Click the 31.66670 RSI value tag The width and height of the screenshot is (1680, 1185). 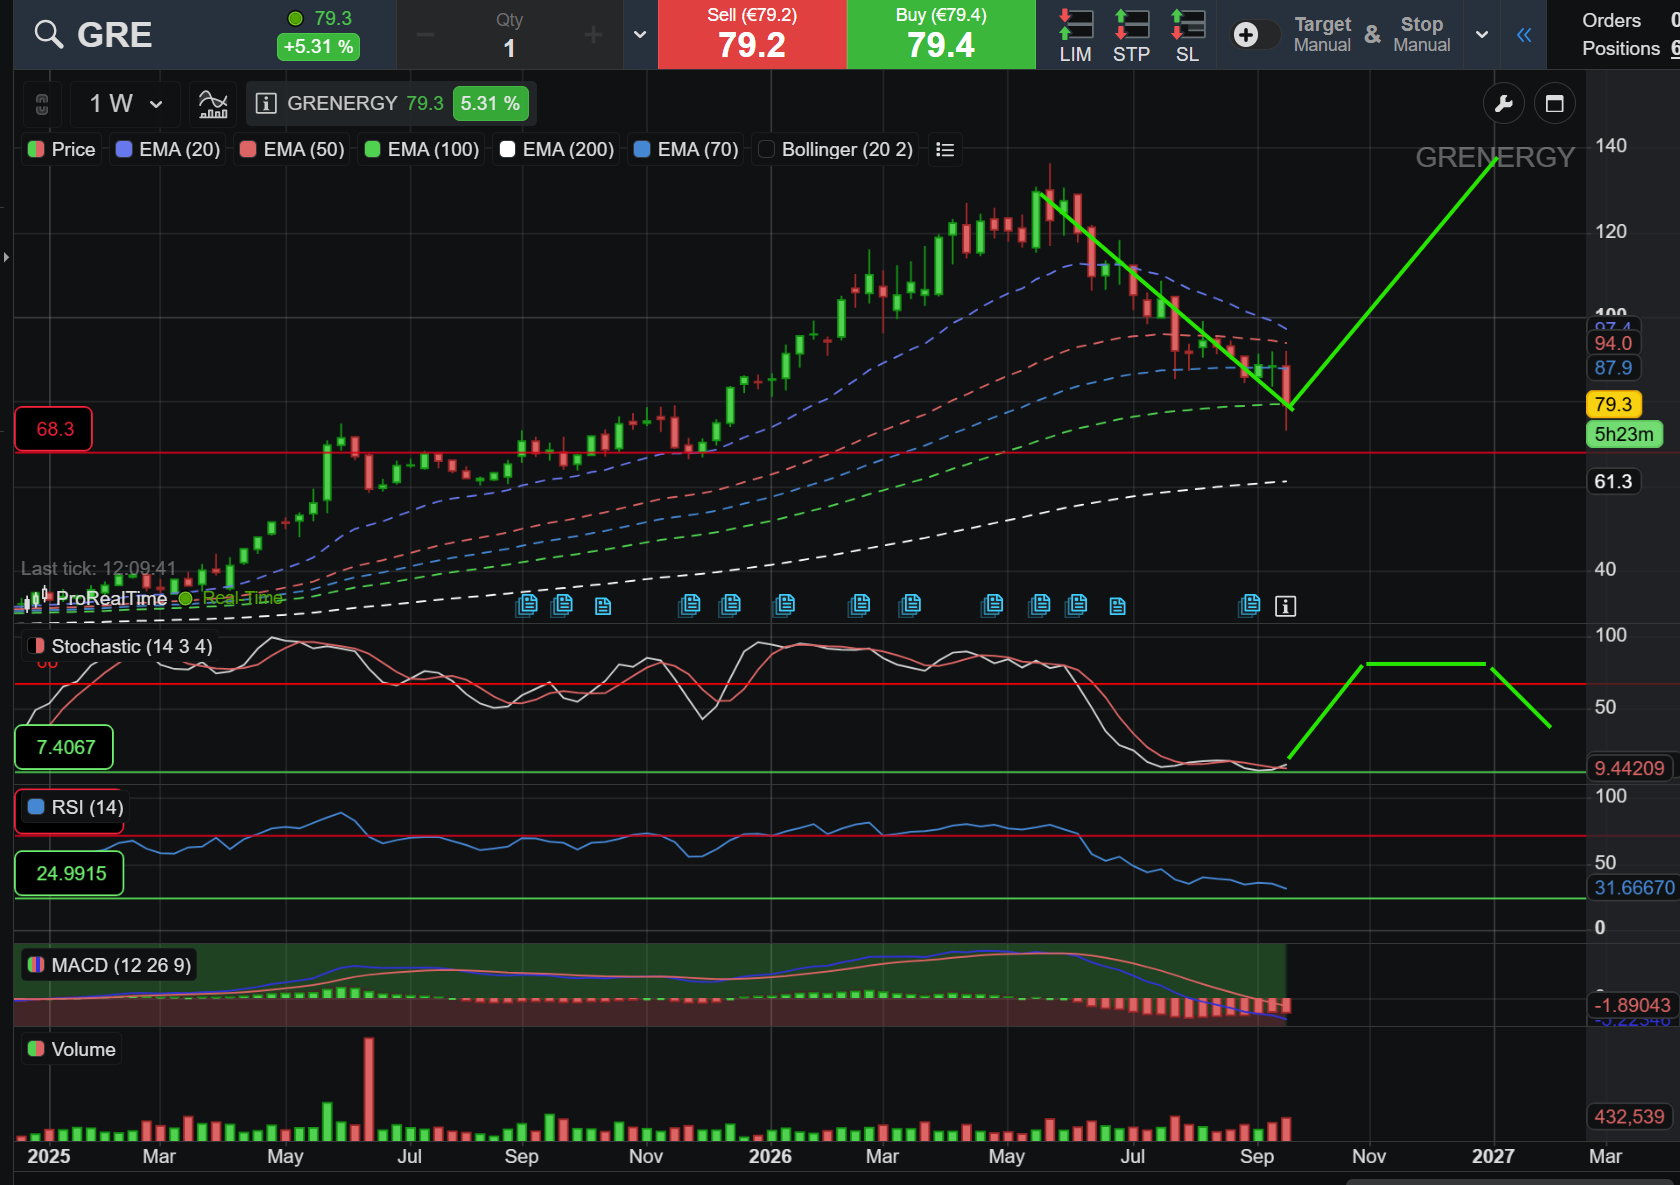pyautogui.click(x=1634, y=888)
